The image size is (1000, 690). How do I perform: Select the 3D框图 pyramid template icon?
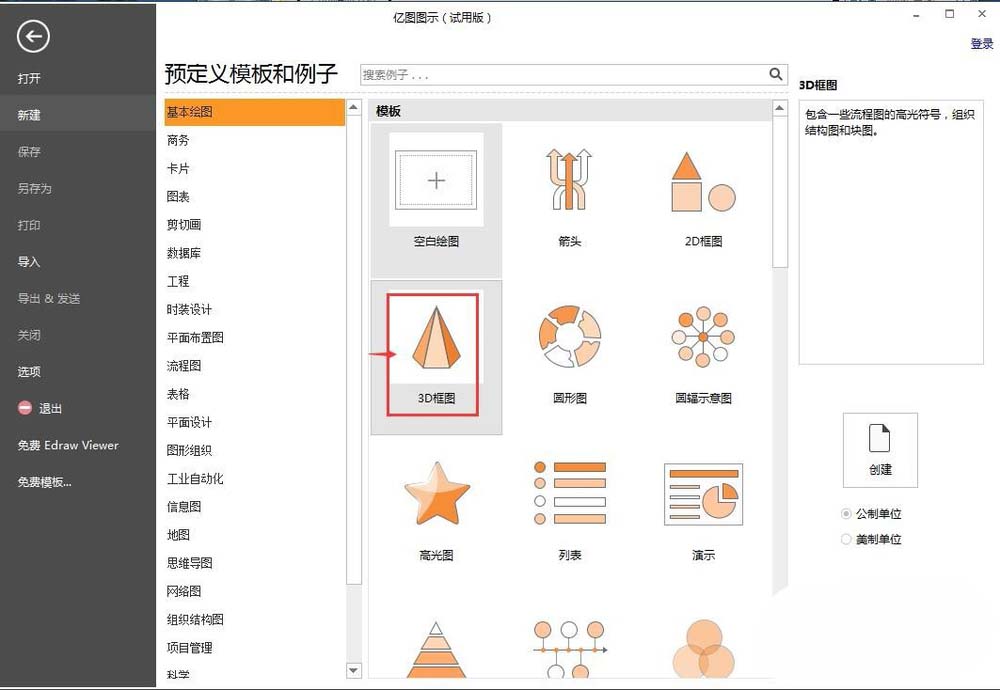click(x=436, y=337)
